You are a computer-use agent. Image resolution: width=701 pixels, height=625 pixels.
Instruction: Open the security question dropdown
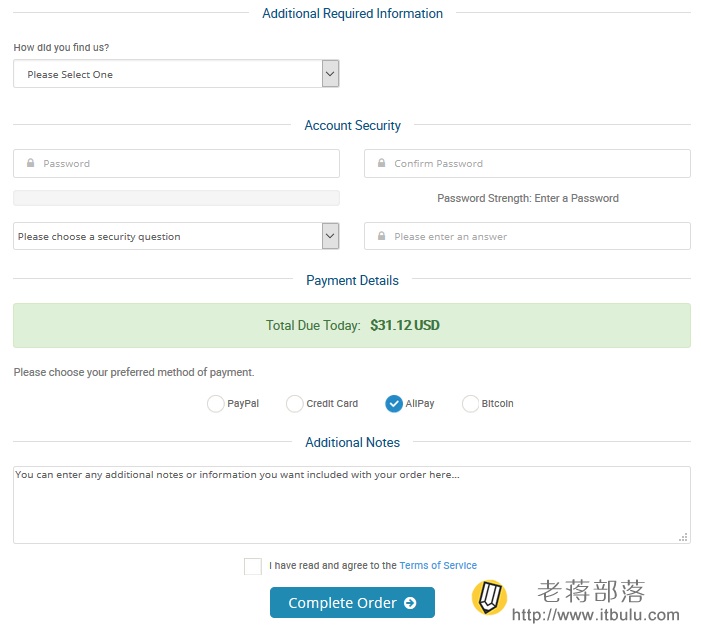176,236
